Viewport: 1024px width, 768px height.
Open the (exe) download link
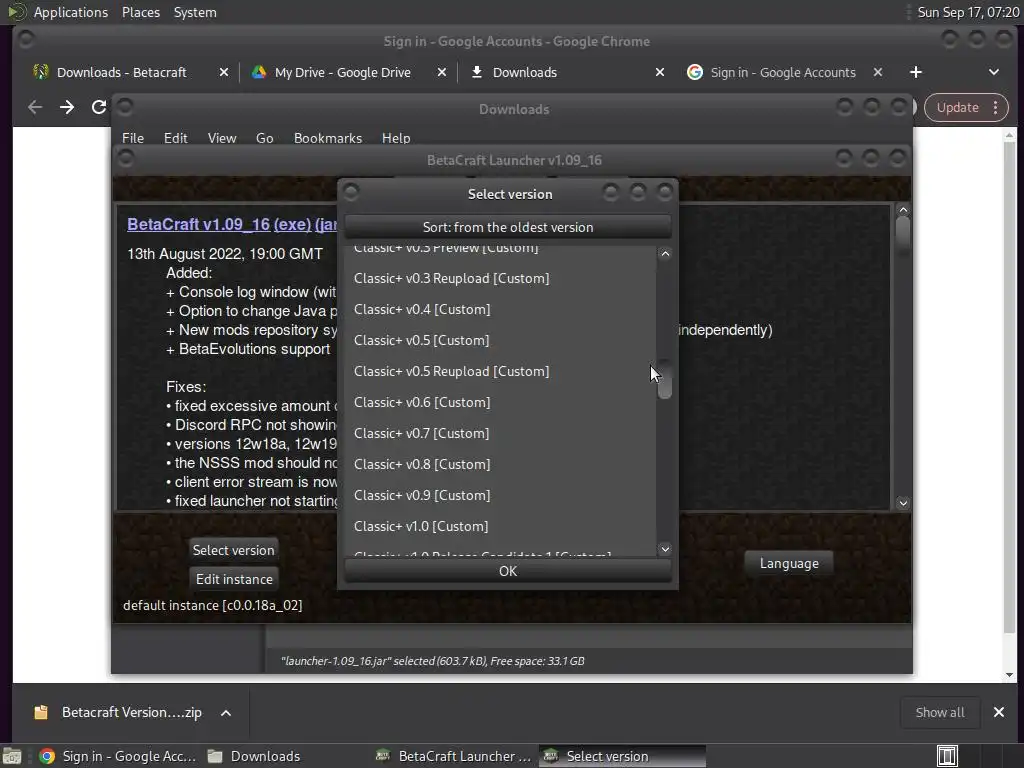coord(293,224)
